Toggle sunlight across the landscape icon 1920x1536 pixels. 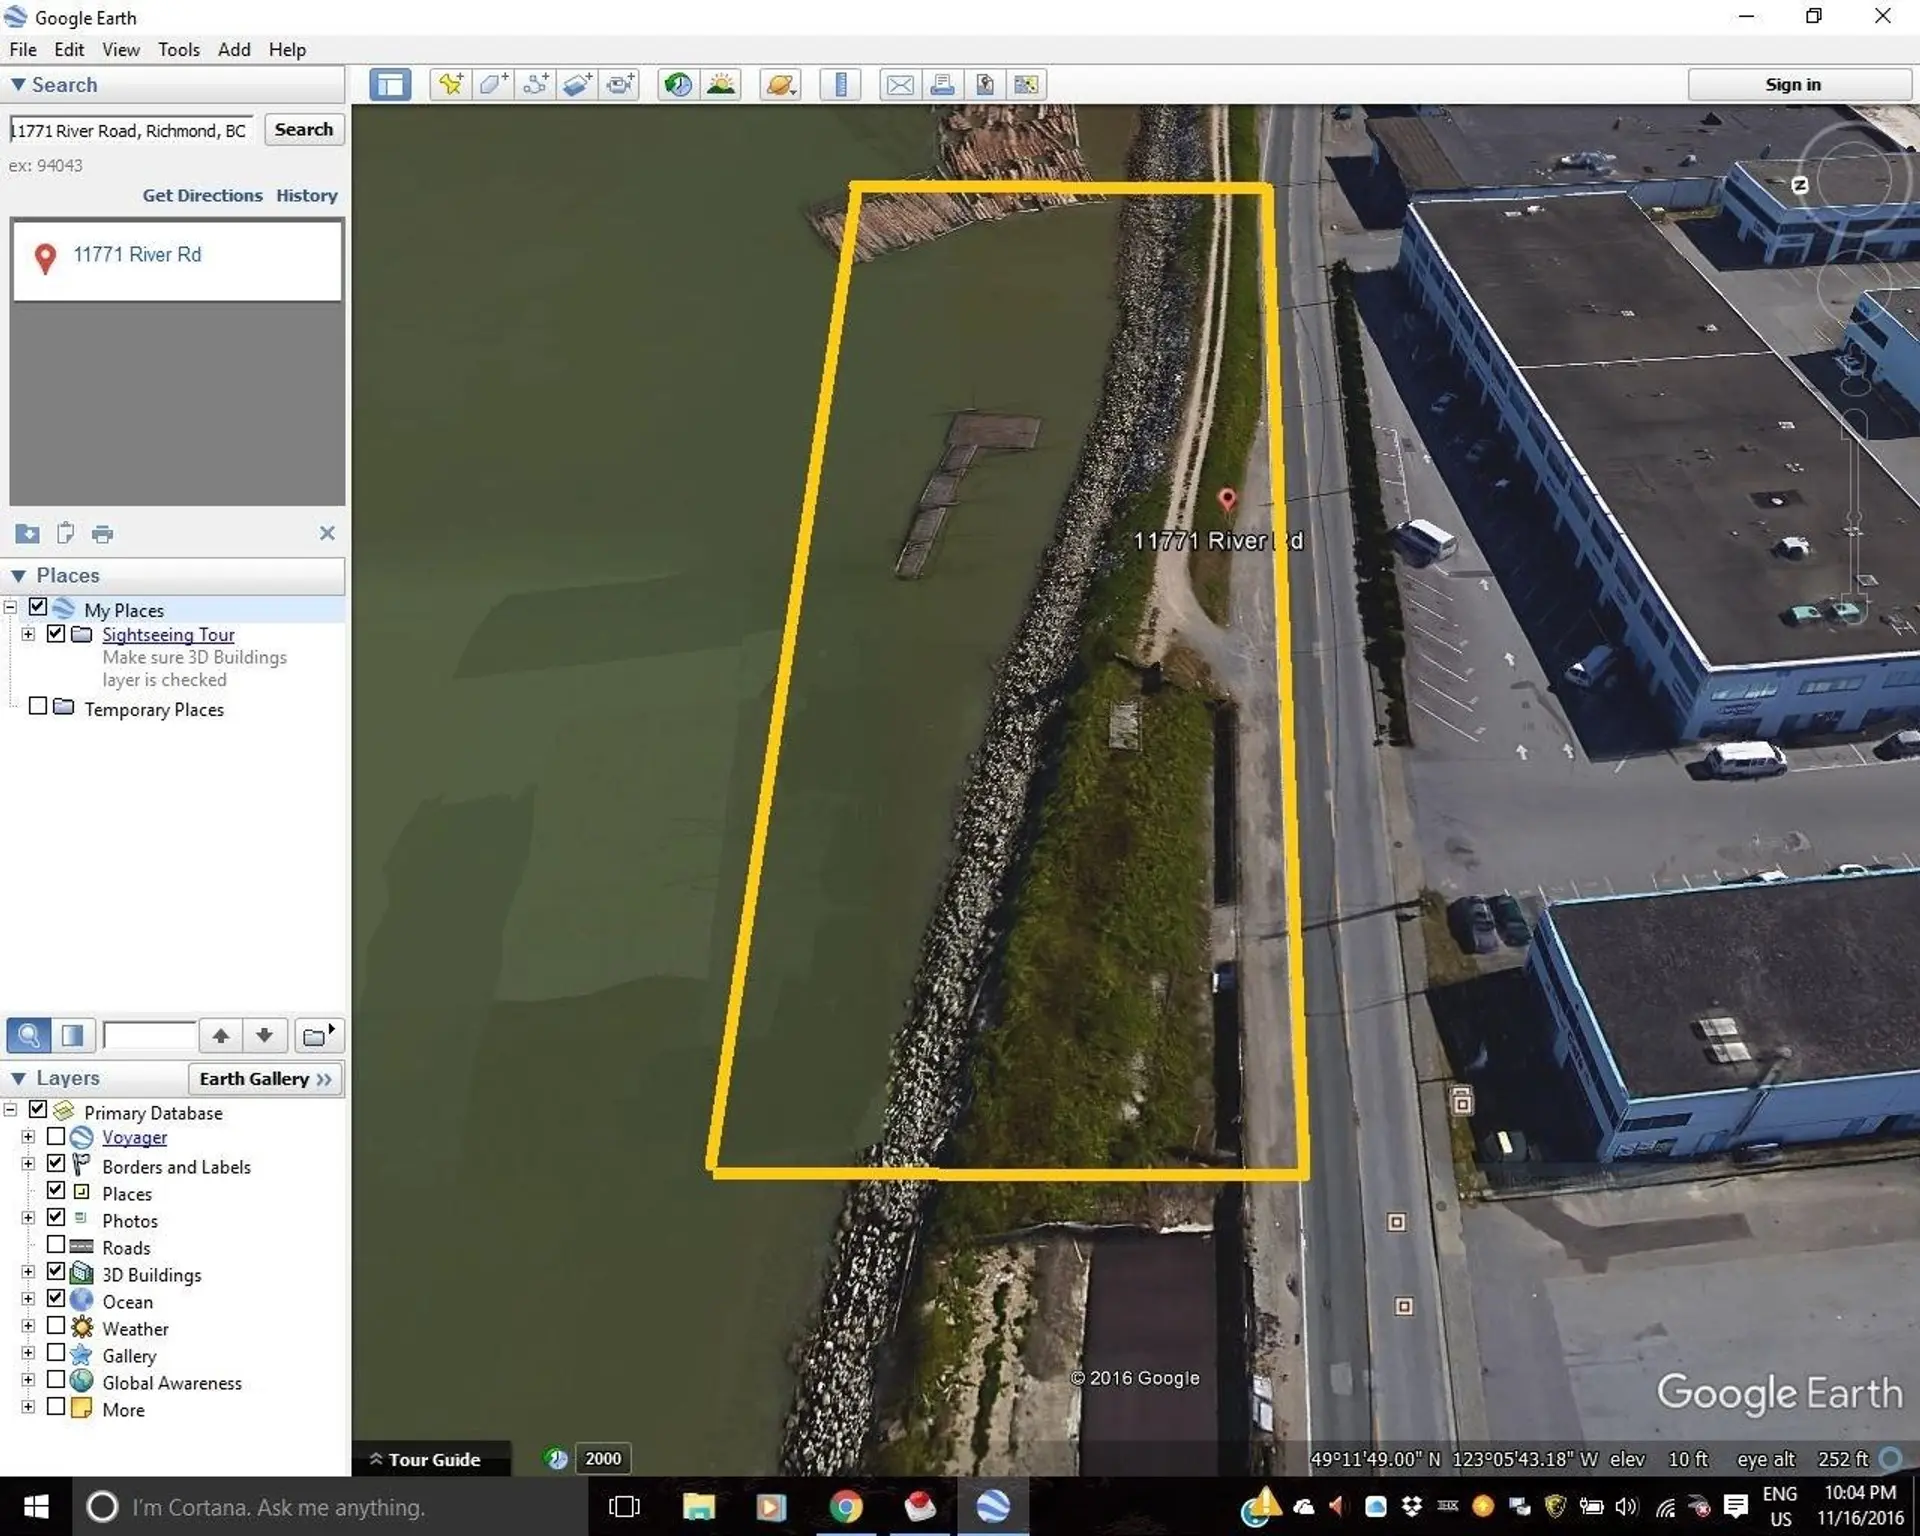(721, 85)
